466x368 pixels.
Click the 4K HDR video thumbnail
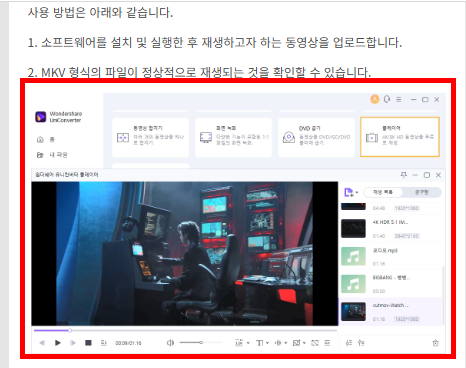[x=353, y=229]
